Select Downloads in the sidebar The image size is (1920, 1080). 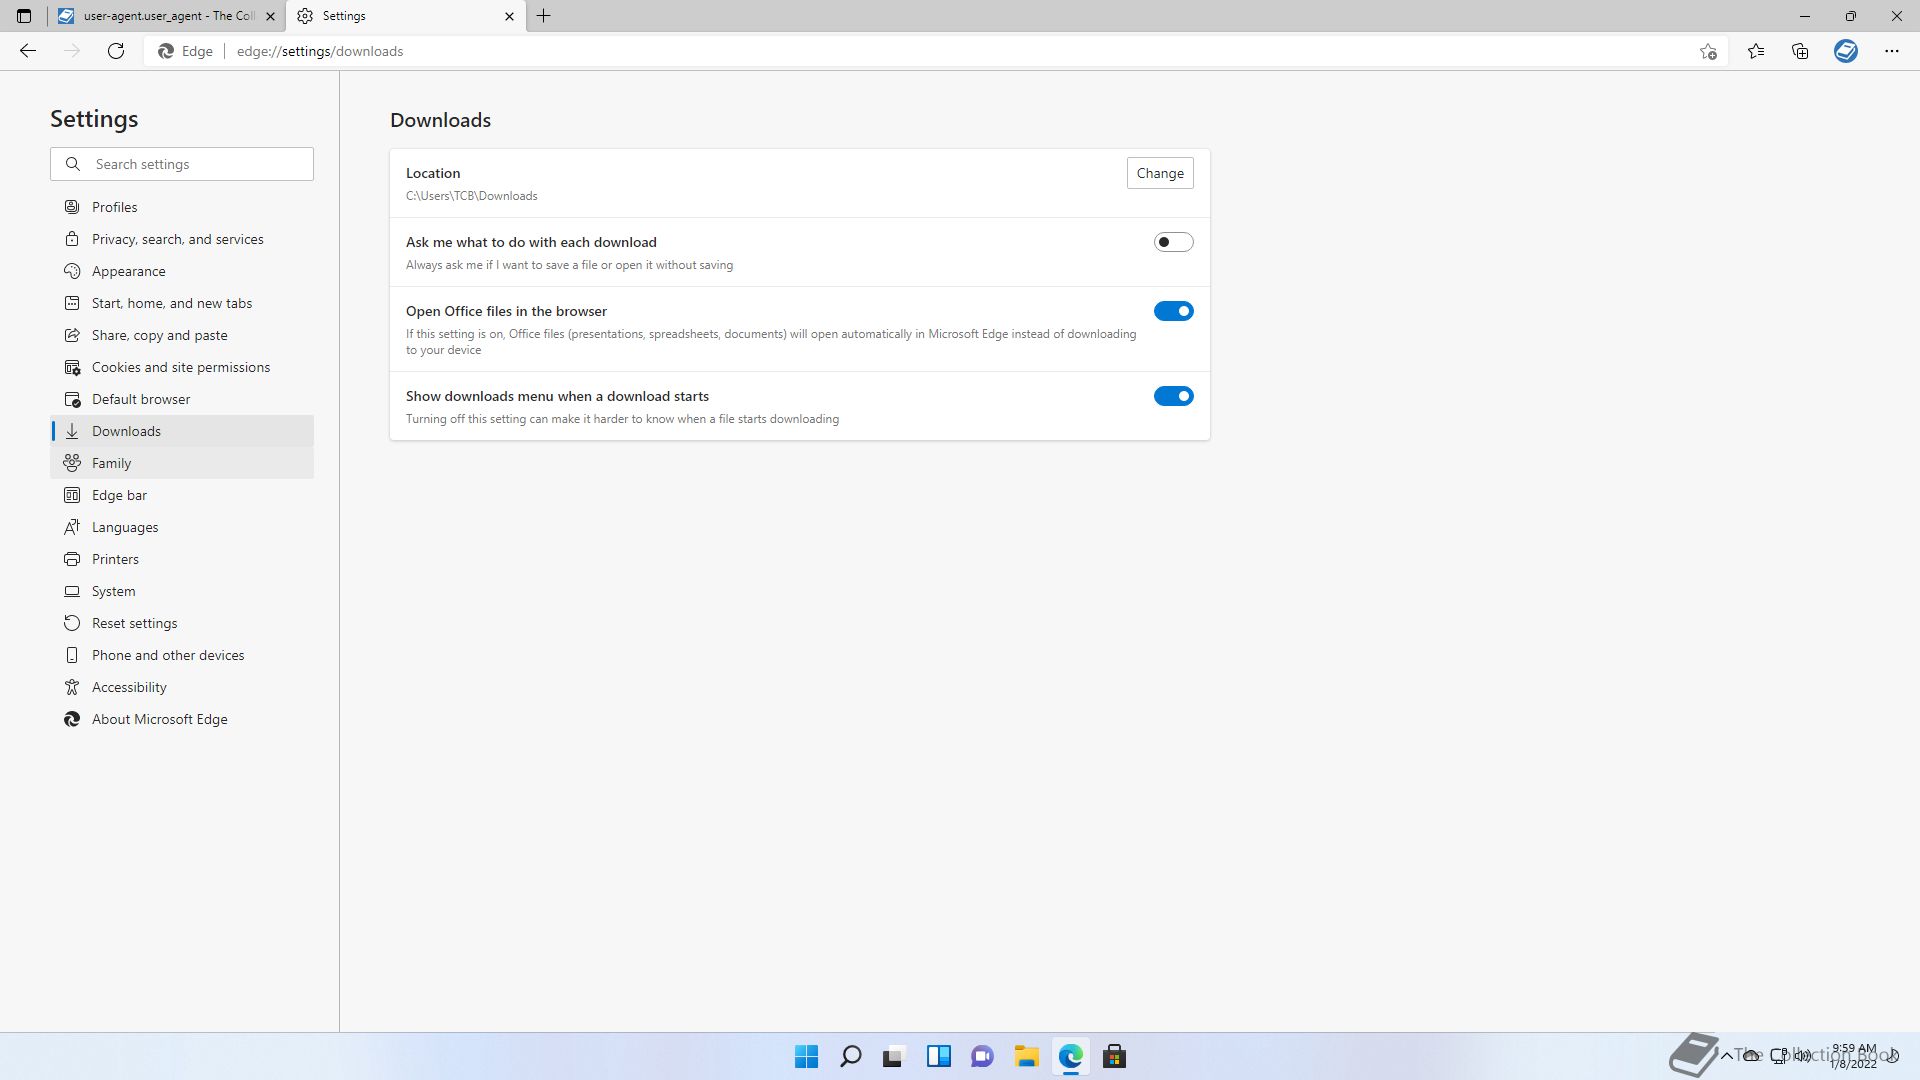pos(182,431)
